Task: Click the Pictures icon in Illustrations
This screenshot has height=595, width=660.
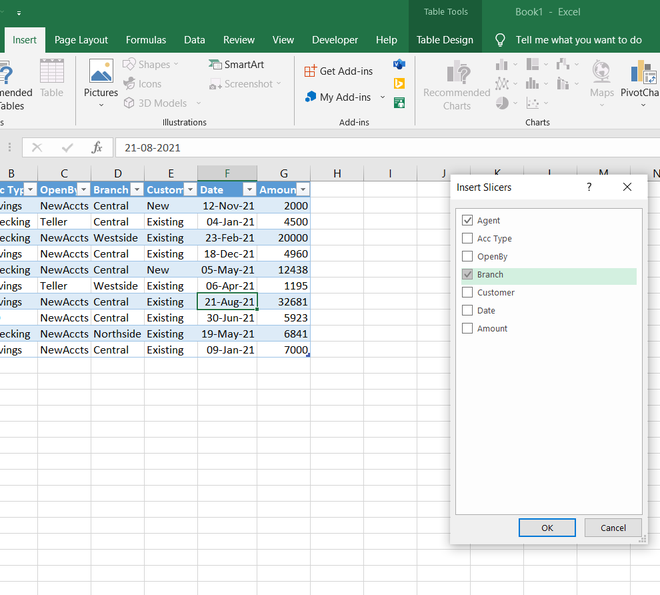Action: 101,72
